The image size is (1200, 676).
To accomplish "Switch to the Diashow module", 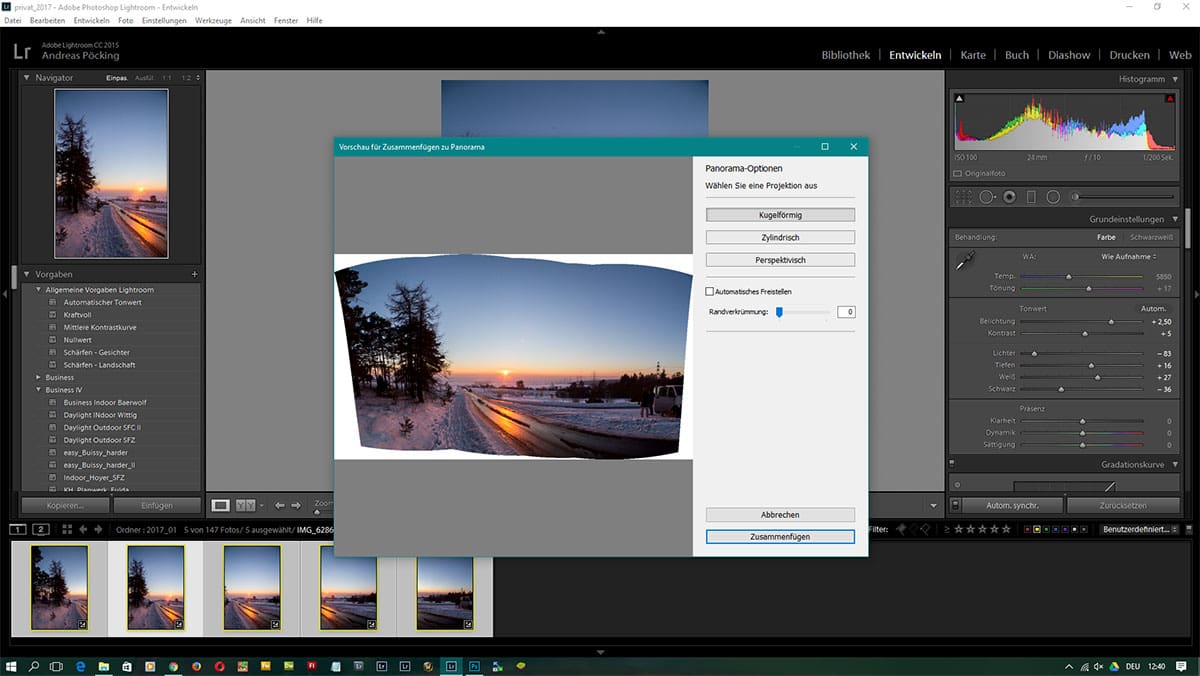I will pyautogui.click(x=1069, y=55).
